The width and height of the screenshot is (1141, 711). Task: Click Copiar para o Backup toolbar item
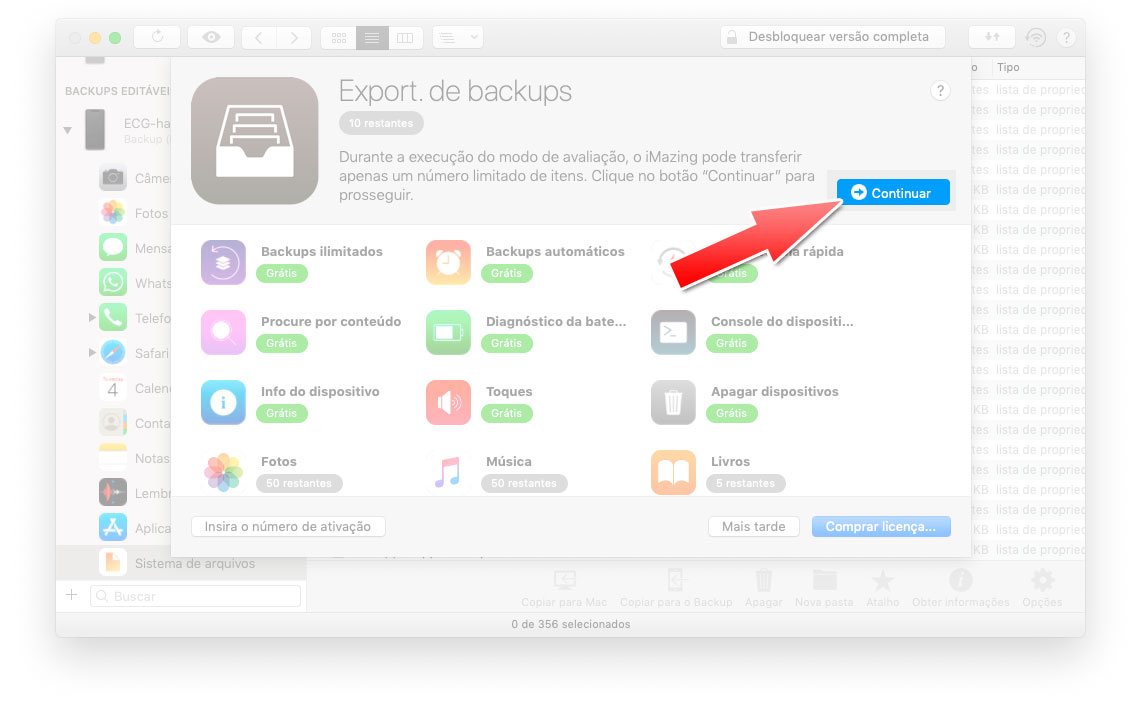(676, 588)
